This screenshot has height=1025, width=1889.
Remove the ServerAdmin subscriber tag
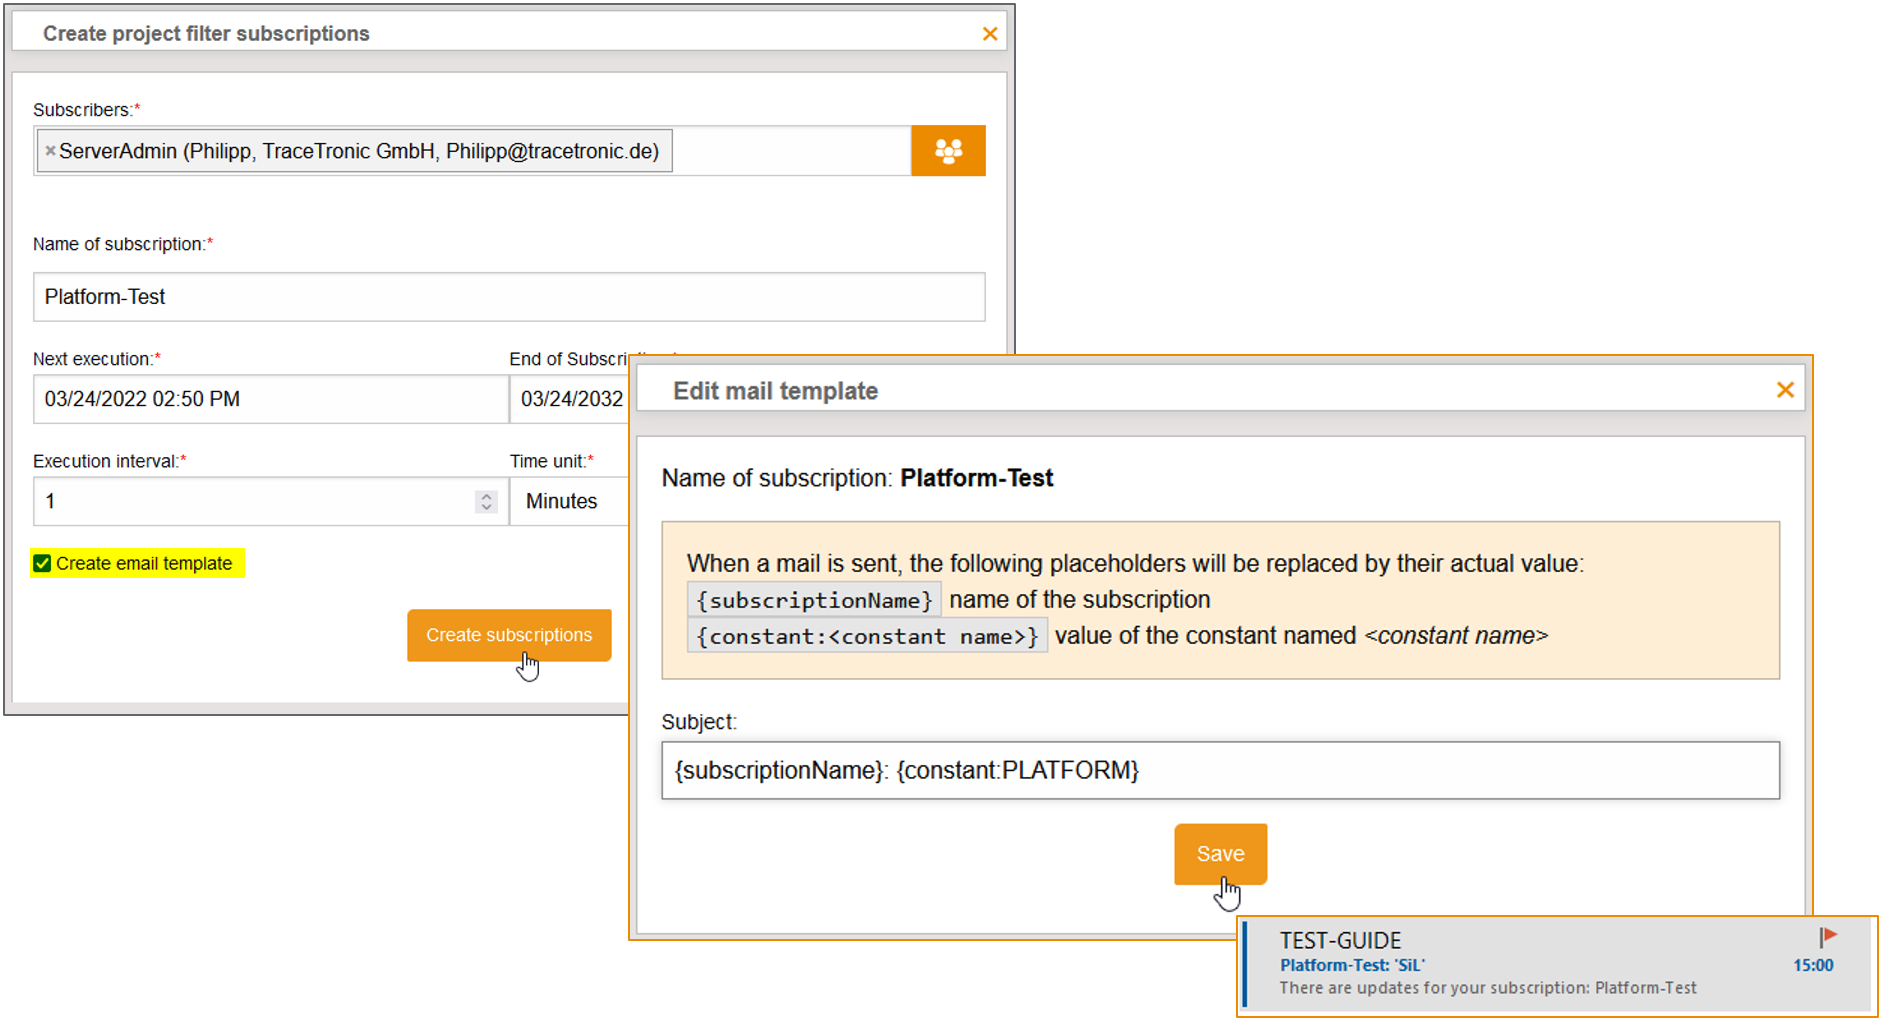(x=50, y=150)
